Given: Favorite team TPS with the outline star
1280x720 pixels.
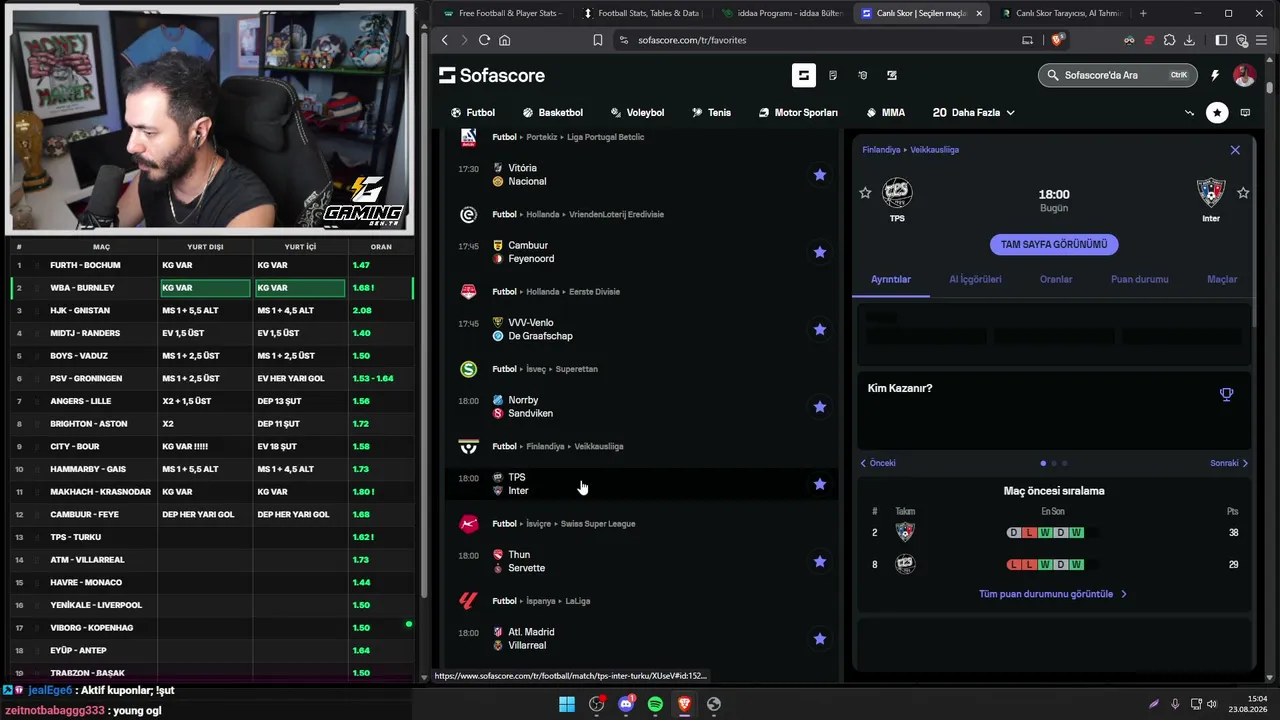Looking at the screenshot, I should click(865, 193).
